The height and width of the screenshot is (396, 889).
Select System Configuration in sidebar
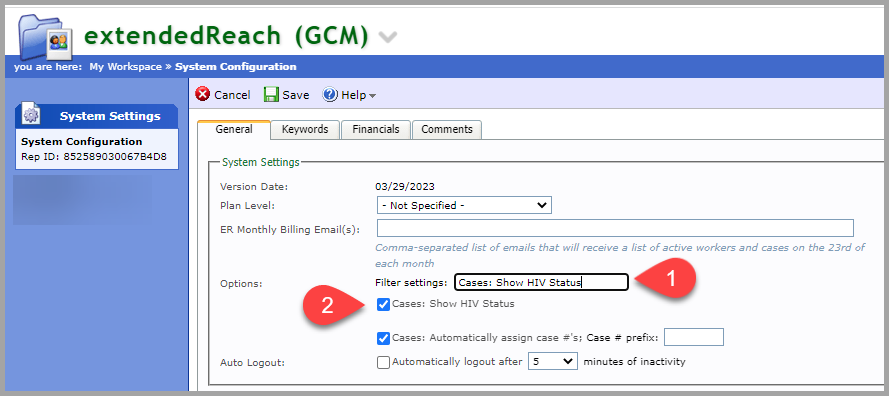[x=82, y=142]
